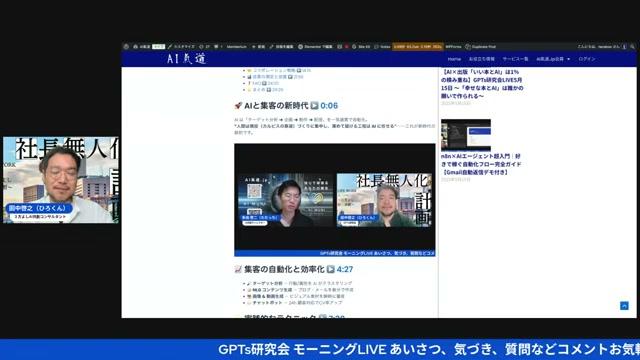
Task: Click the admin bar search magnifier icon
Action: [x=633, y=47]
